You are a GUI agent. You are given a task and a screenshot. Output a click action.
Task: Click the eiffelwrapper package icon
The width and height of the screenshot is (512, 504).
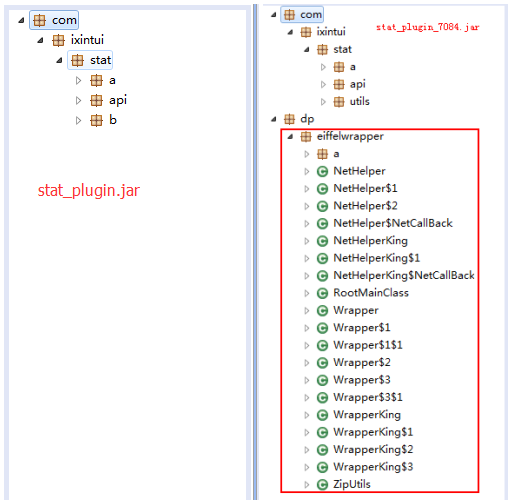(x=306, y=136)
